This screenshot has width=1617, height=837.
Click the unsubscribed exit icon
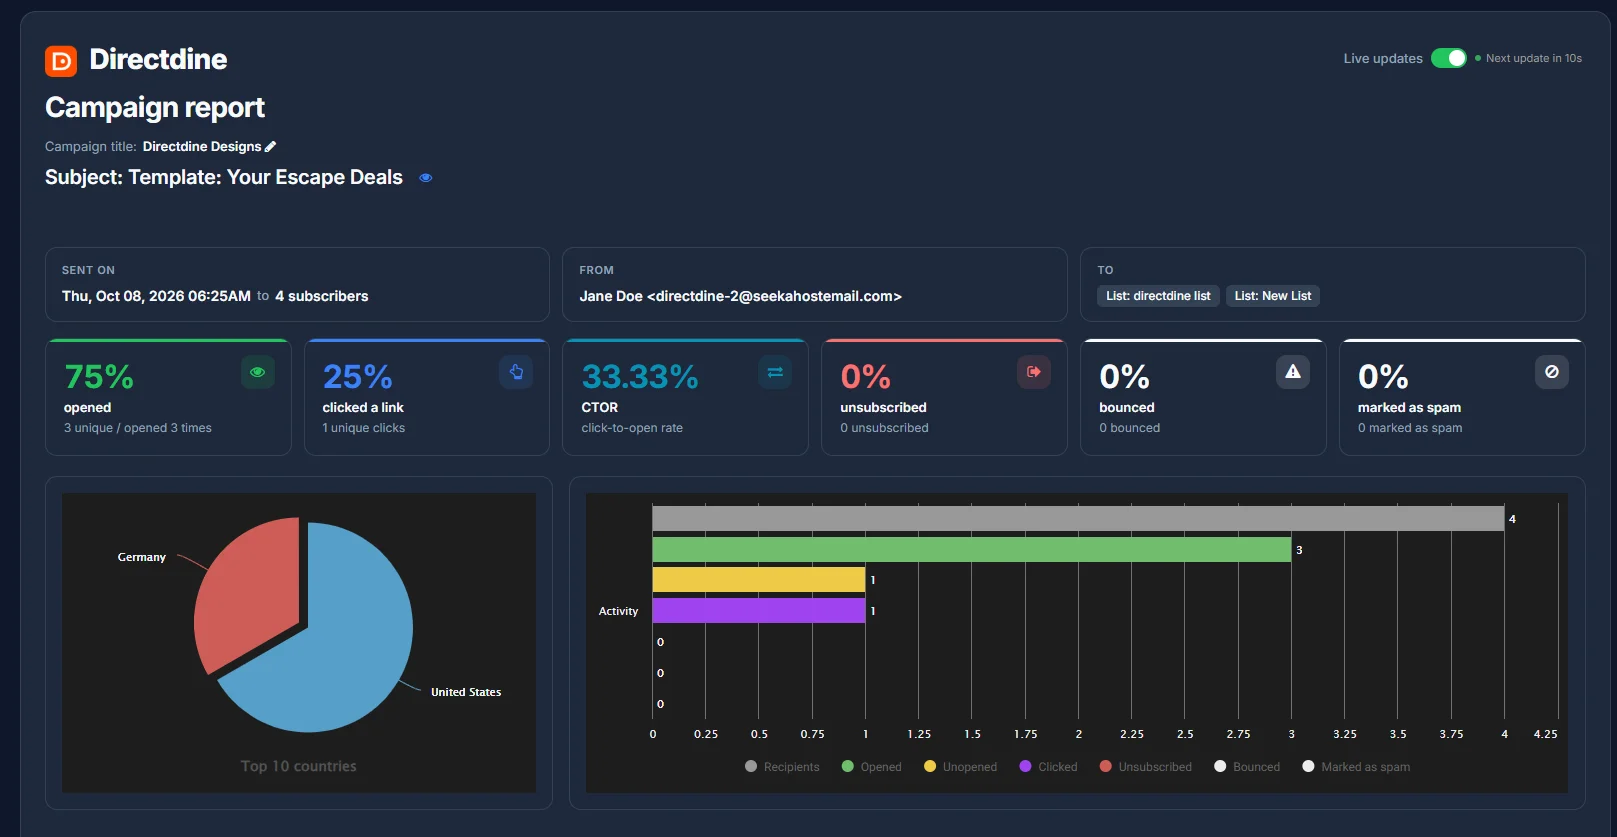[1034, 372]
